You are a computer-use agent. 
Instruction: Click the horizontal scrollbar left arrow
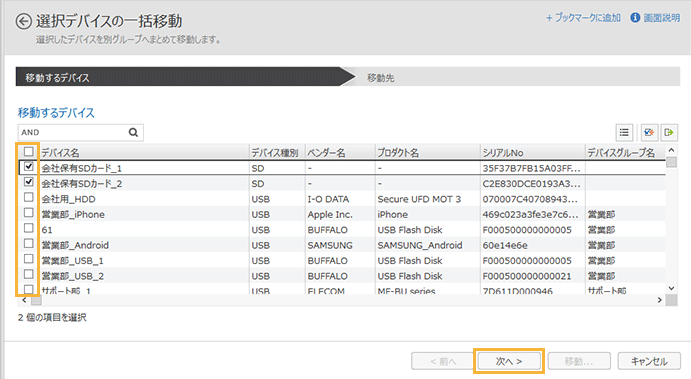(x=24, y=300)
